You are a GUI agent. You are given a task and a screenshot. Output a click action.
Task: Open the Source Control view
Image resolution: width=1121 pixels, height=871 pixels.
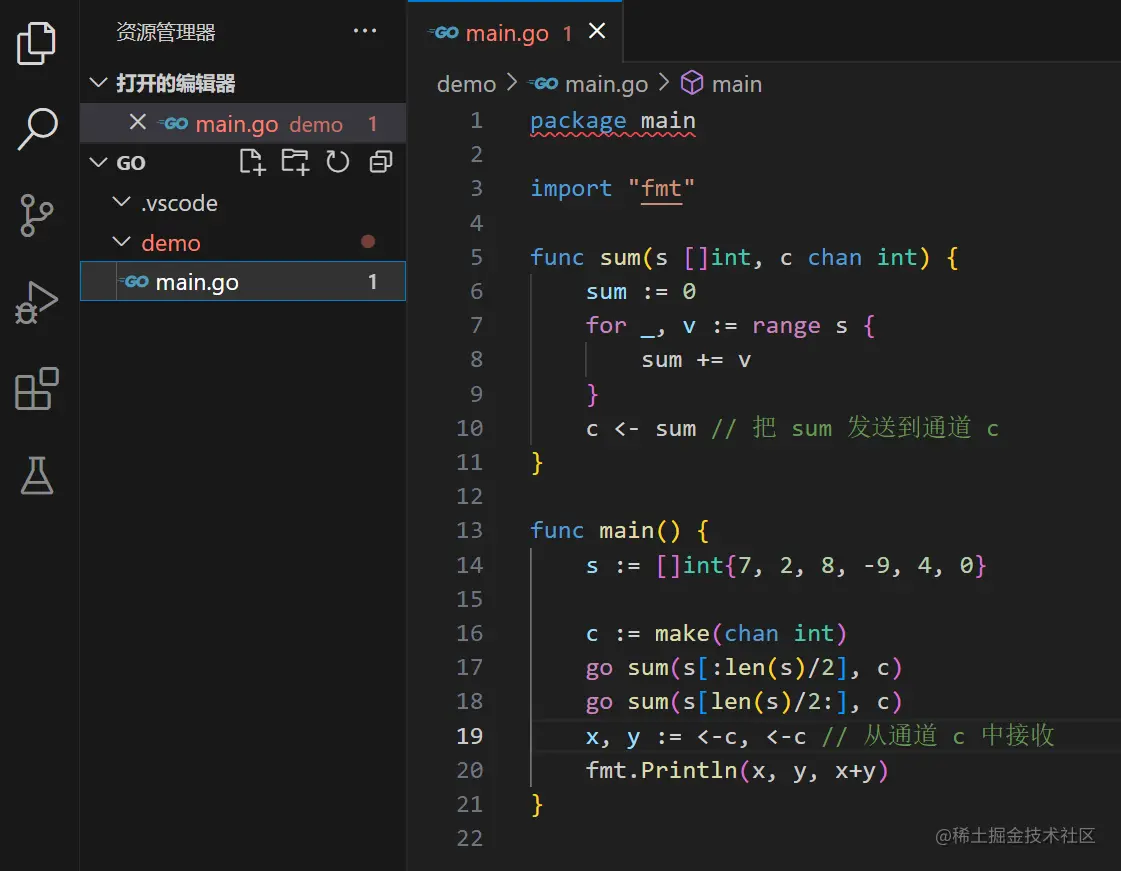coord(36,215)
